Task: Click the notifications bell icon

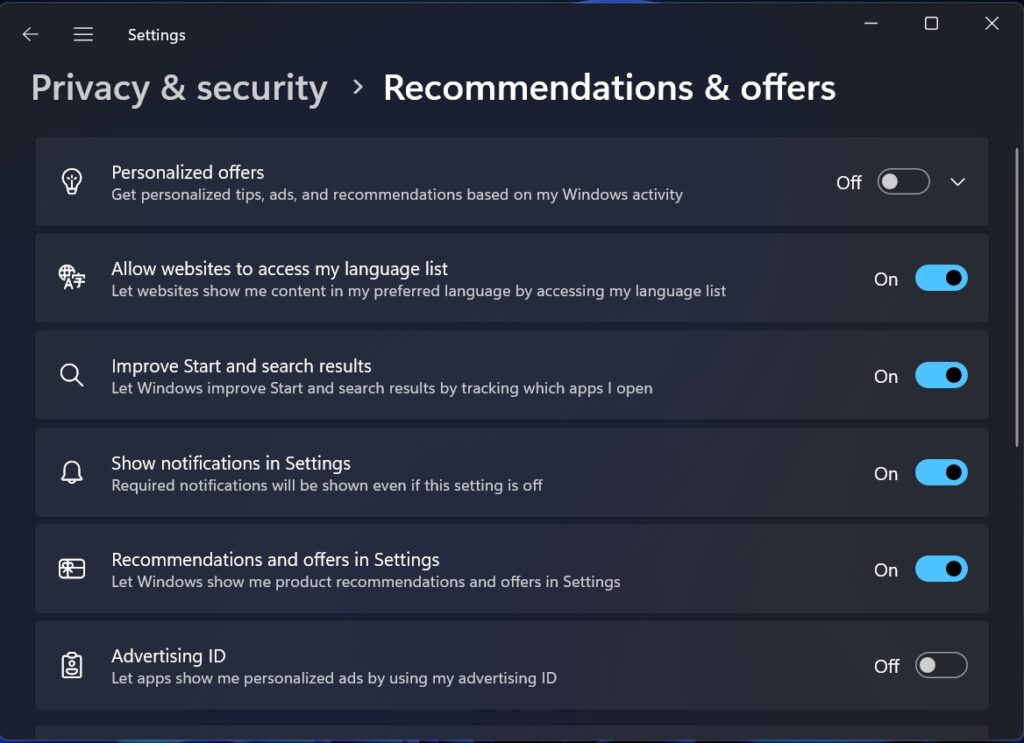Action: coord(71,471)
